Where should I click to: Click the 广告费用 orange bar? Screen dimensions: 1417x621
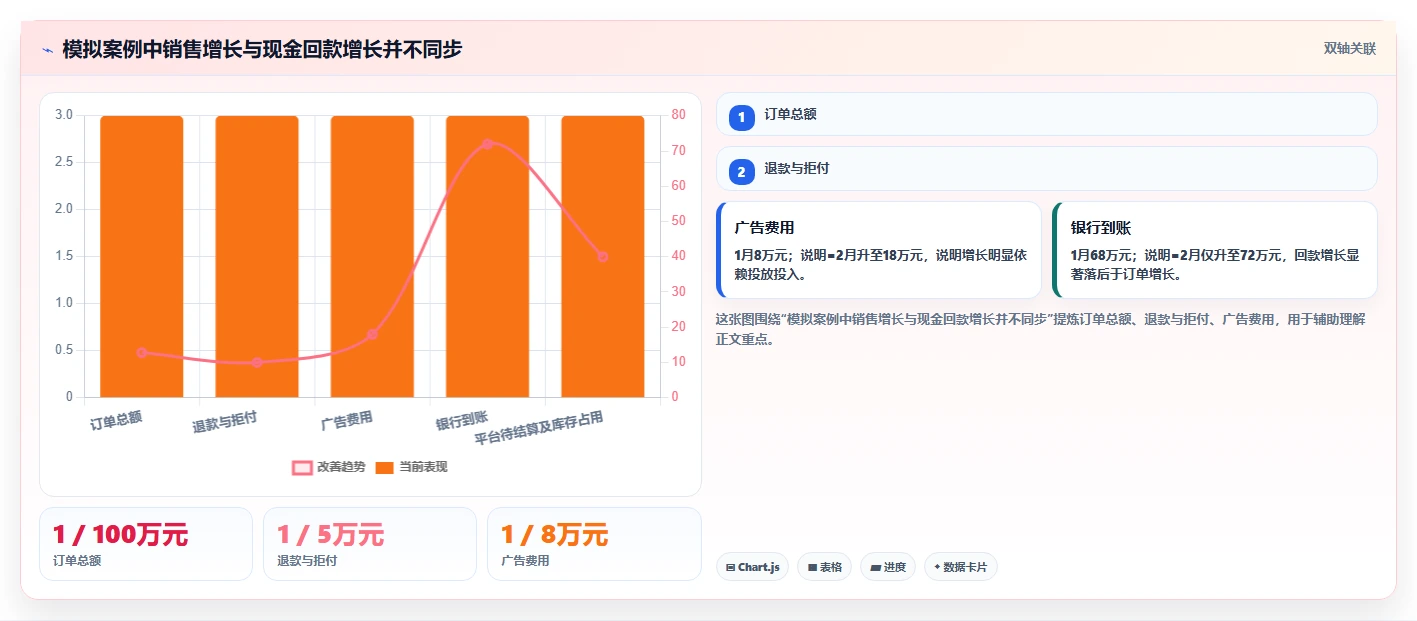[x=372, y=256]
